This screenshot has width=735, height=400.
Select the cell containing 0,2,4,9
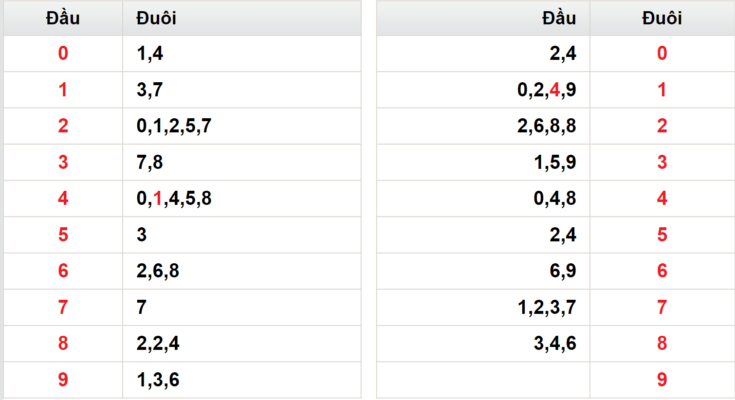click(x=483, y=90)
